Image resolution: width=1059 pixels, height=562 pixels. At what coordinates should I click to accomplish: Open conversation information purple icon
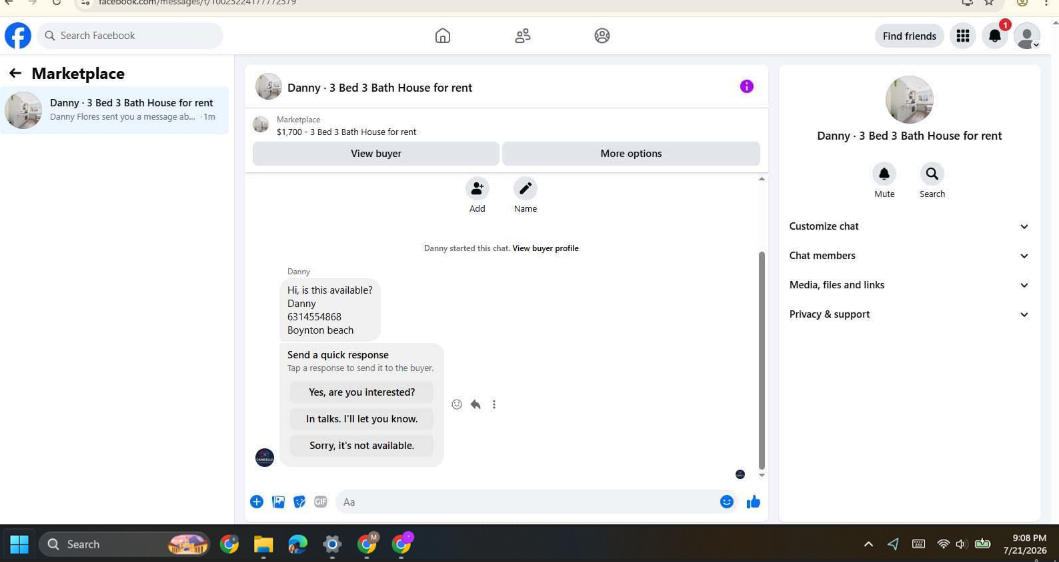[746, 86]
